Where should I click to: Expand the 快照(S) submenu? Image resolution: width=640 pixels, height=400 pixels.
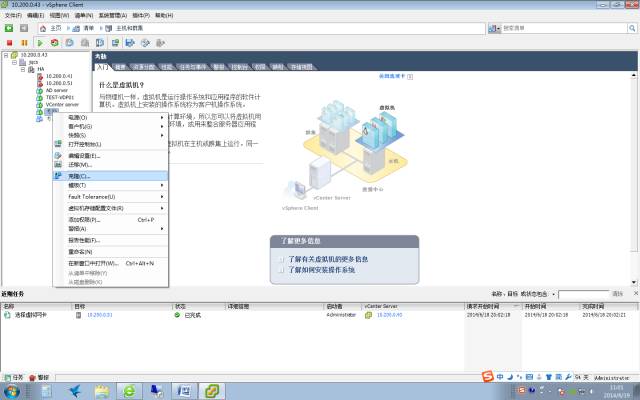pos(162,136)
